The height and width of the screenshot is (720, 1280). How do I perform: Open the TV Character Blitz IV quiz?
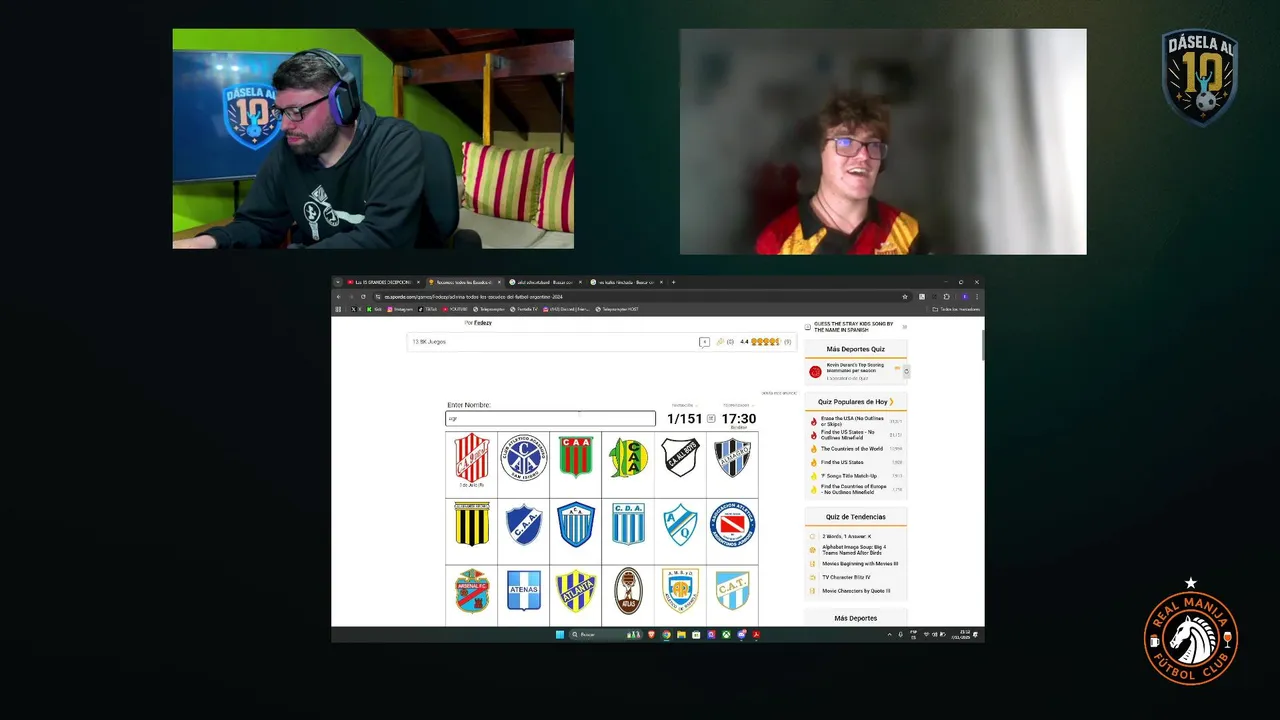click(846, 577)
